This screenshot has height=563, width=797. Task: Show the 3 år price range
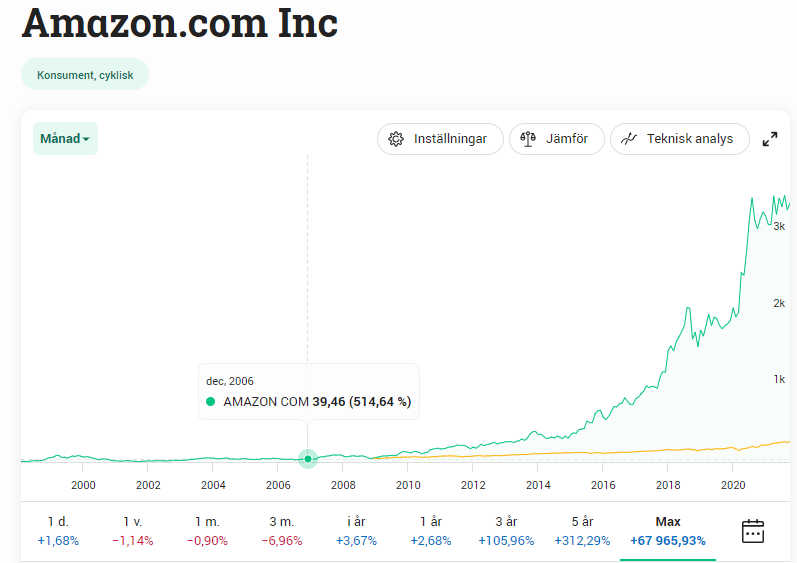[x=506, y=531]
